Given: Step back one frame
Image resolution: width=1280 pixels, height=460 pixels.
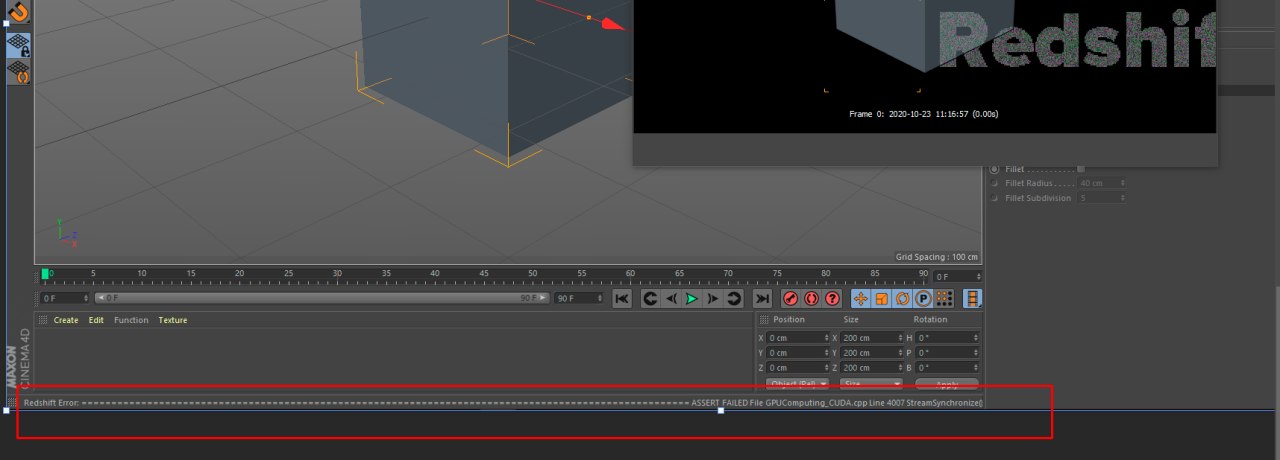Looking at the screenshot, I should [671, 298].
